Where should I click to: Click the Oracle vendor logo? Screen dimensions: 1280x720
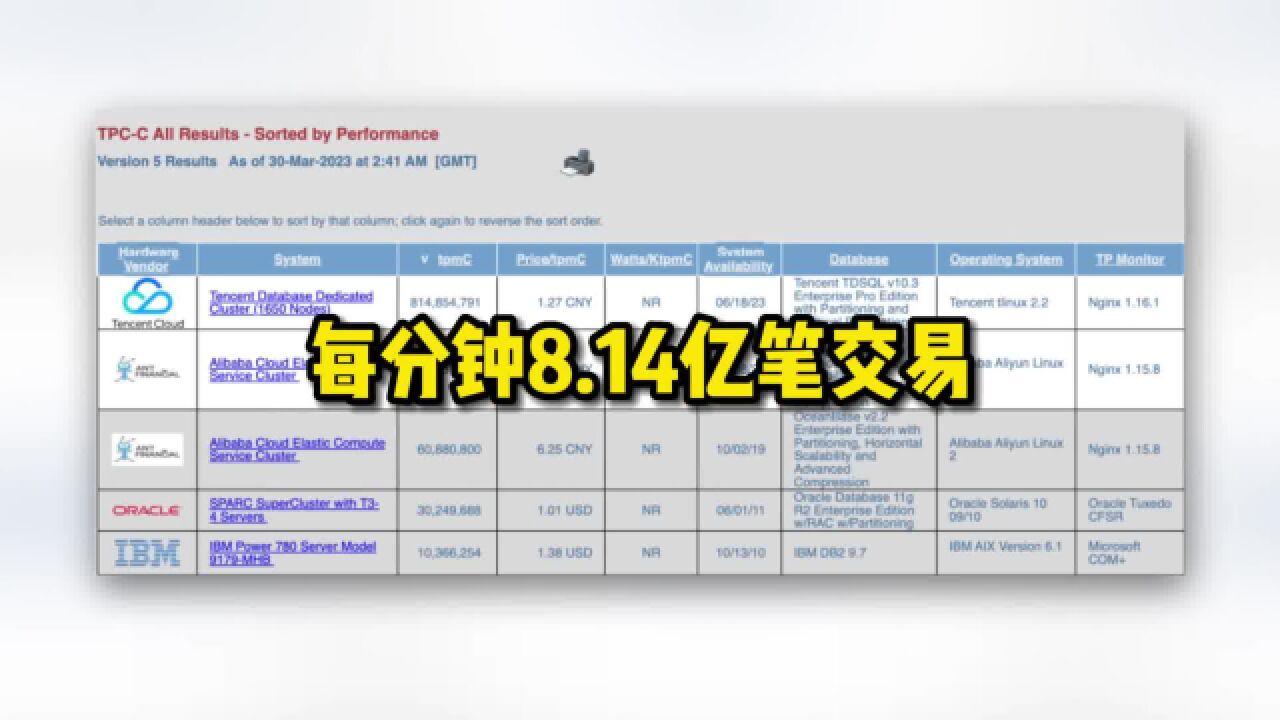pyautogui.click(x=147, y=510)
